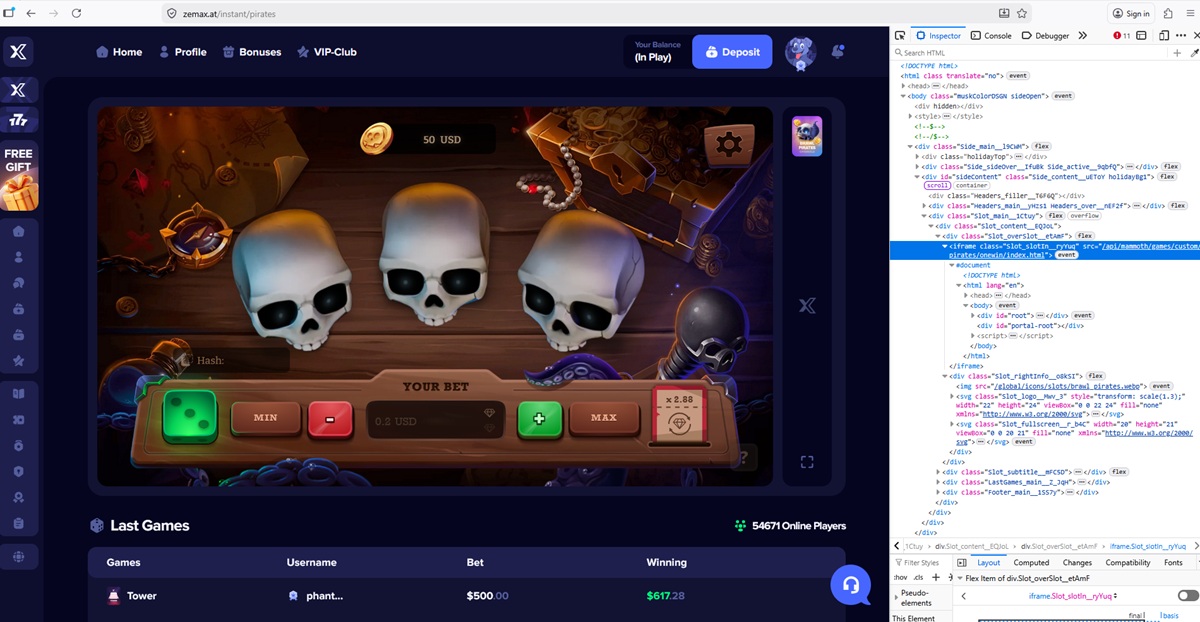
Task: Toggle the .cls class panel button
Action: click(x=919, y=577)
